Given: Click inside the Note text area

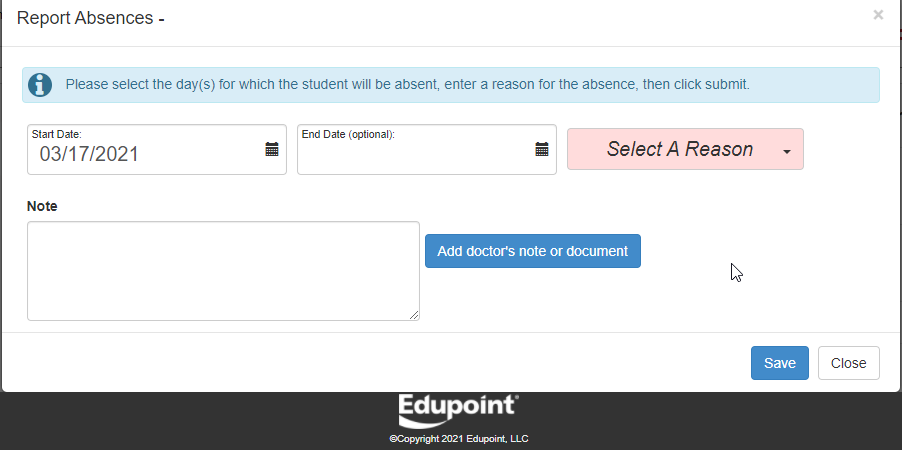Looking at the screenshot, I should tap(223, 271).
